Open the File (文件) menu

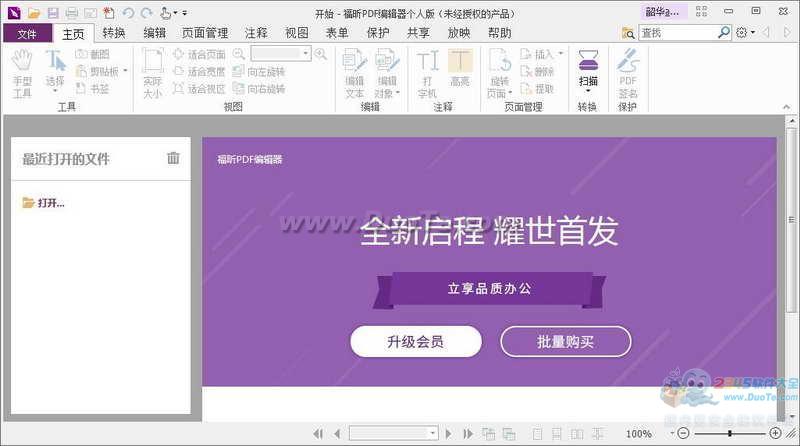click(27, 34)
